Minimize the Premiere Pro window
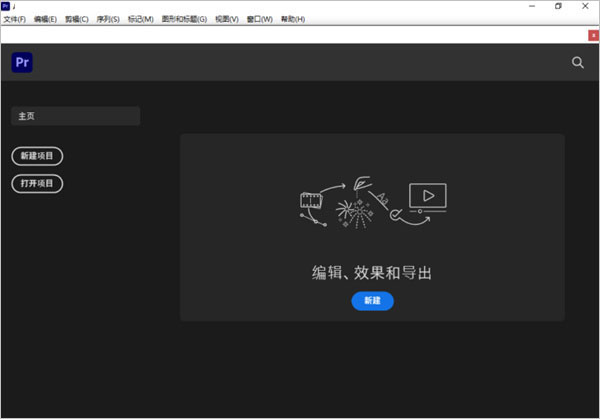This screenshot has height=419, width=600. pyautogui.click(x=529, y=6)
